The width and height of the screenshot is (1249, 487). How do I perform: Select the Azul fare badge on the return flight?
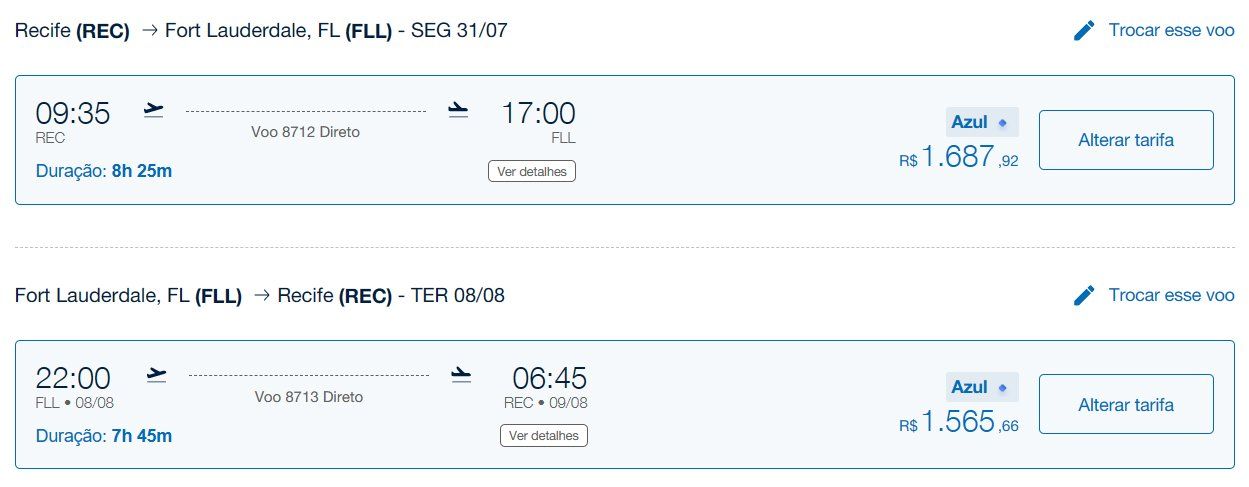pyautogui.click(x=982, y=387)
